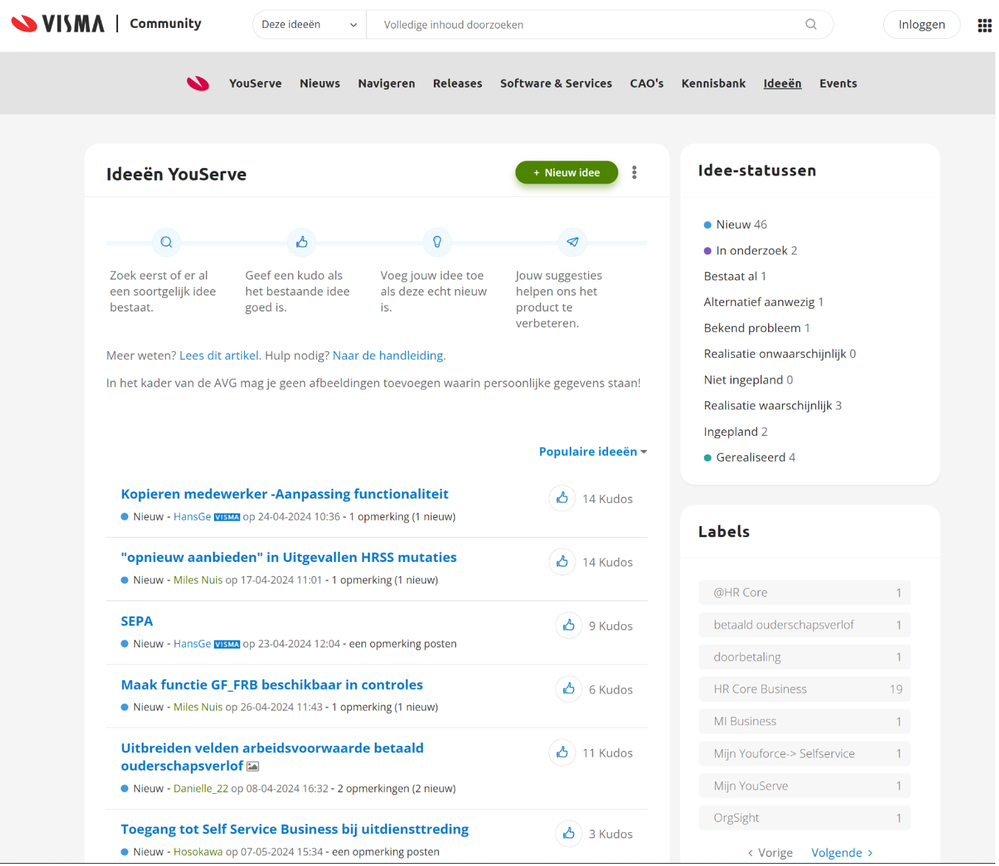
Task: Open Toegang tot Self Service Business idea
Action: [x=295, y=829]
